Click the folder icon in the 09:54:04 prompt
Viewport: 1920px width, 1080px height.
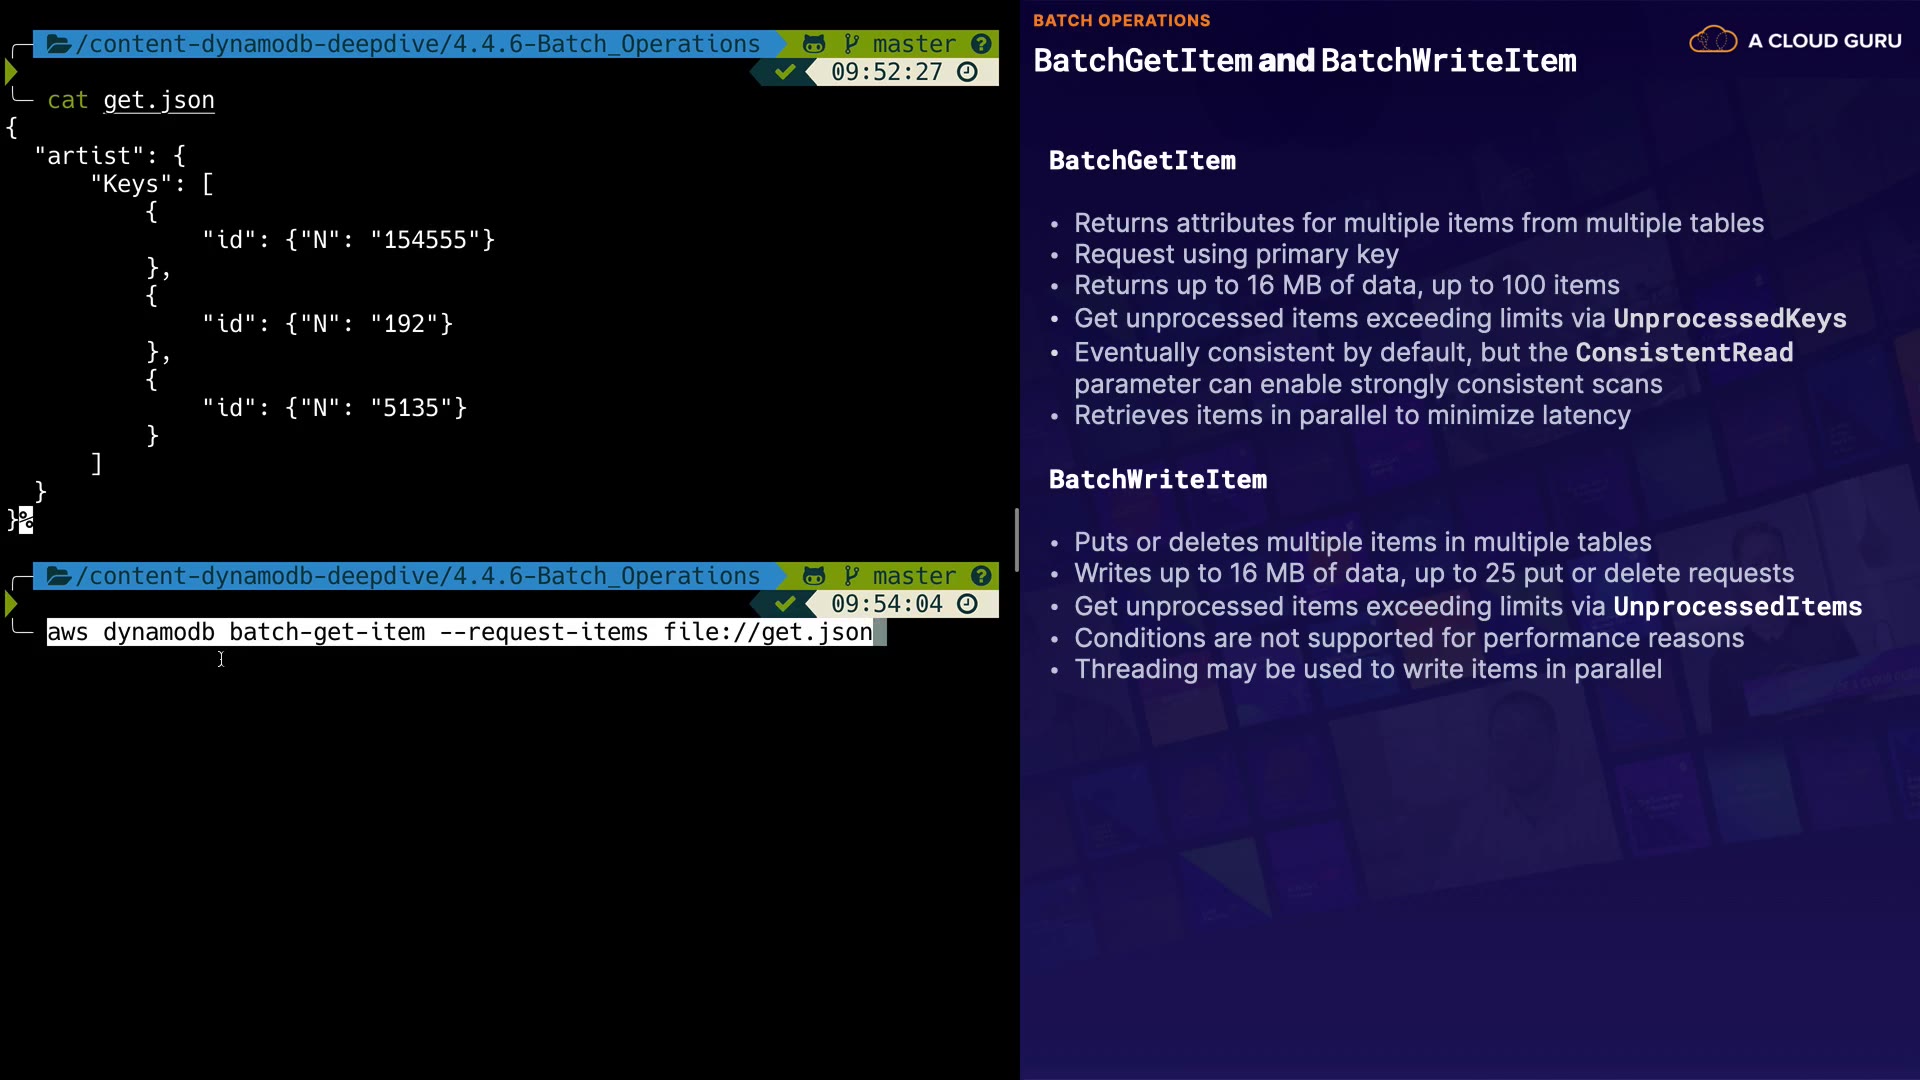click(x=58, y=576)
